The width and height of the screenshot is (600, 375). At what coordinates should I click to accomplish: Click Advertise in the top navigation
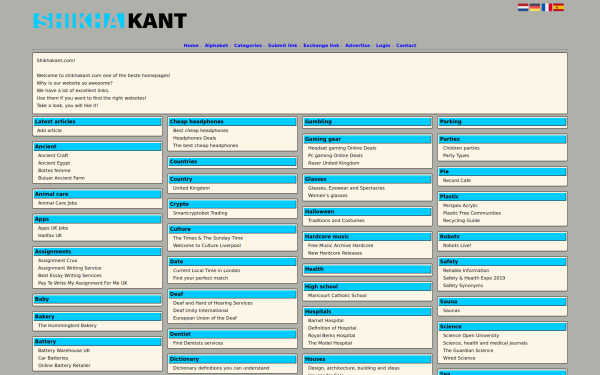357,45
